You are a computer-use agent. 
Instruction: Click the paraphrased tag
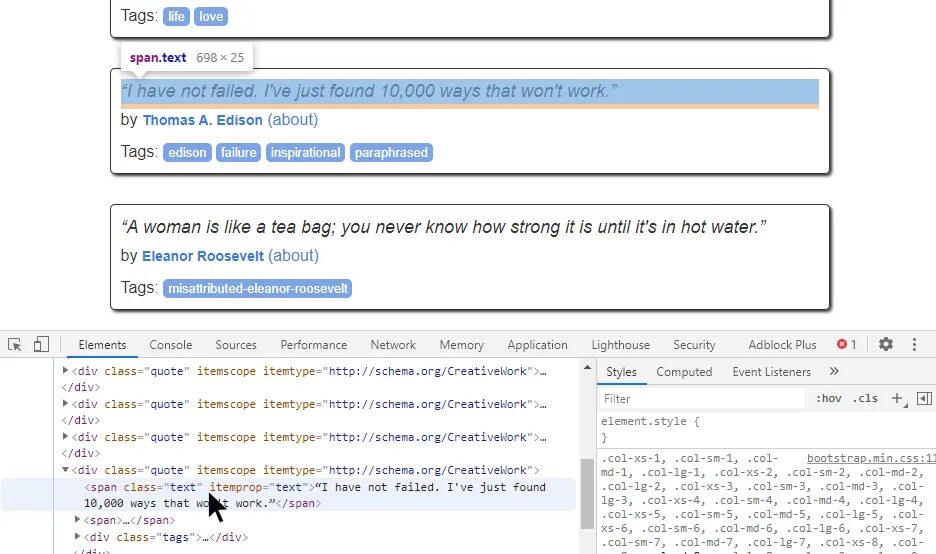(391, 153)
